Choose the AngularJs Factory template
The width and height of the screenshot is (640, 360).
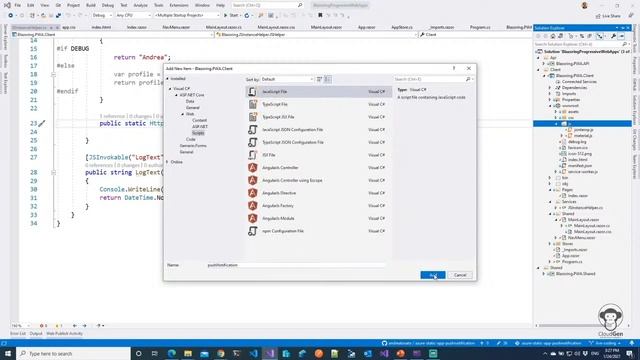(x=319, y=206)
